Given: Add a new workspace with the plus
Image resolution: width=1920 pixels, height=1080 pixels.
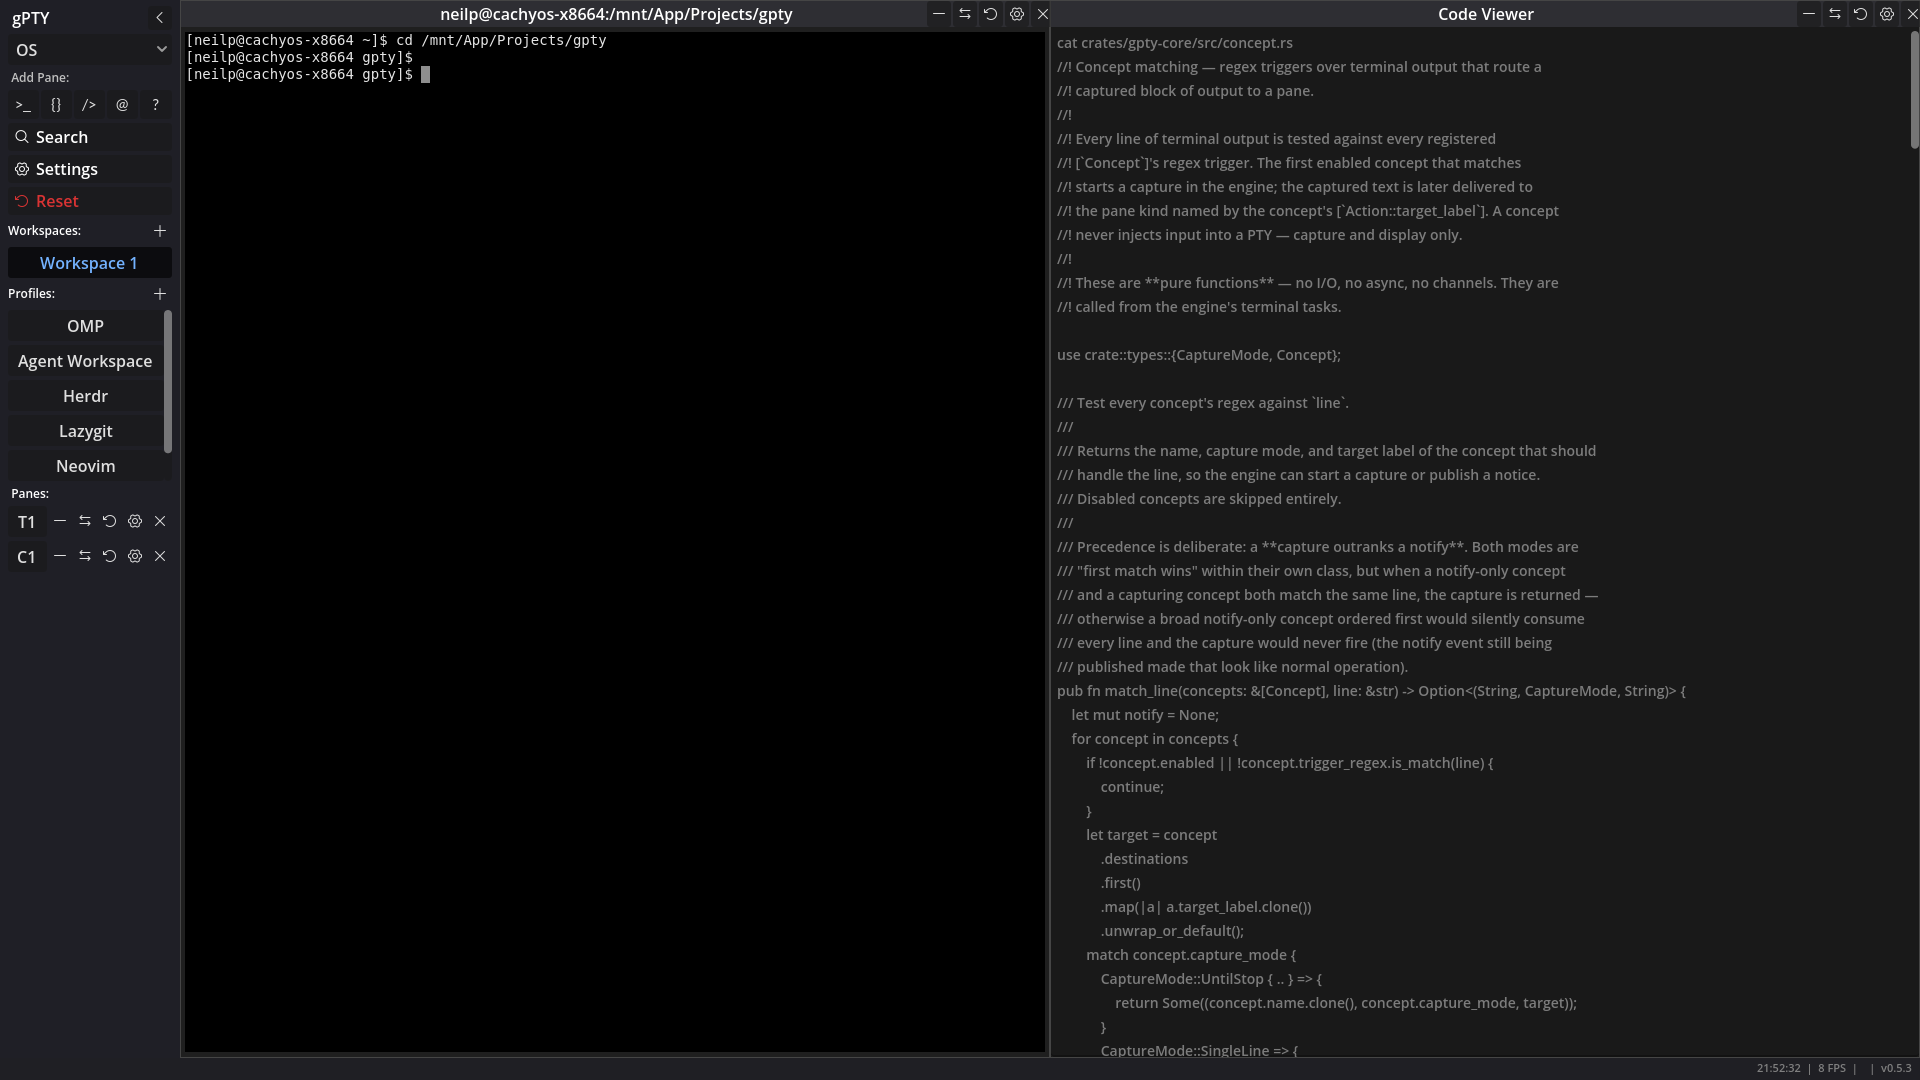Looking at the screenshot, I should pyautogui.click(x=159, y=231).
